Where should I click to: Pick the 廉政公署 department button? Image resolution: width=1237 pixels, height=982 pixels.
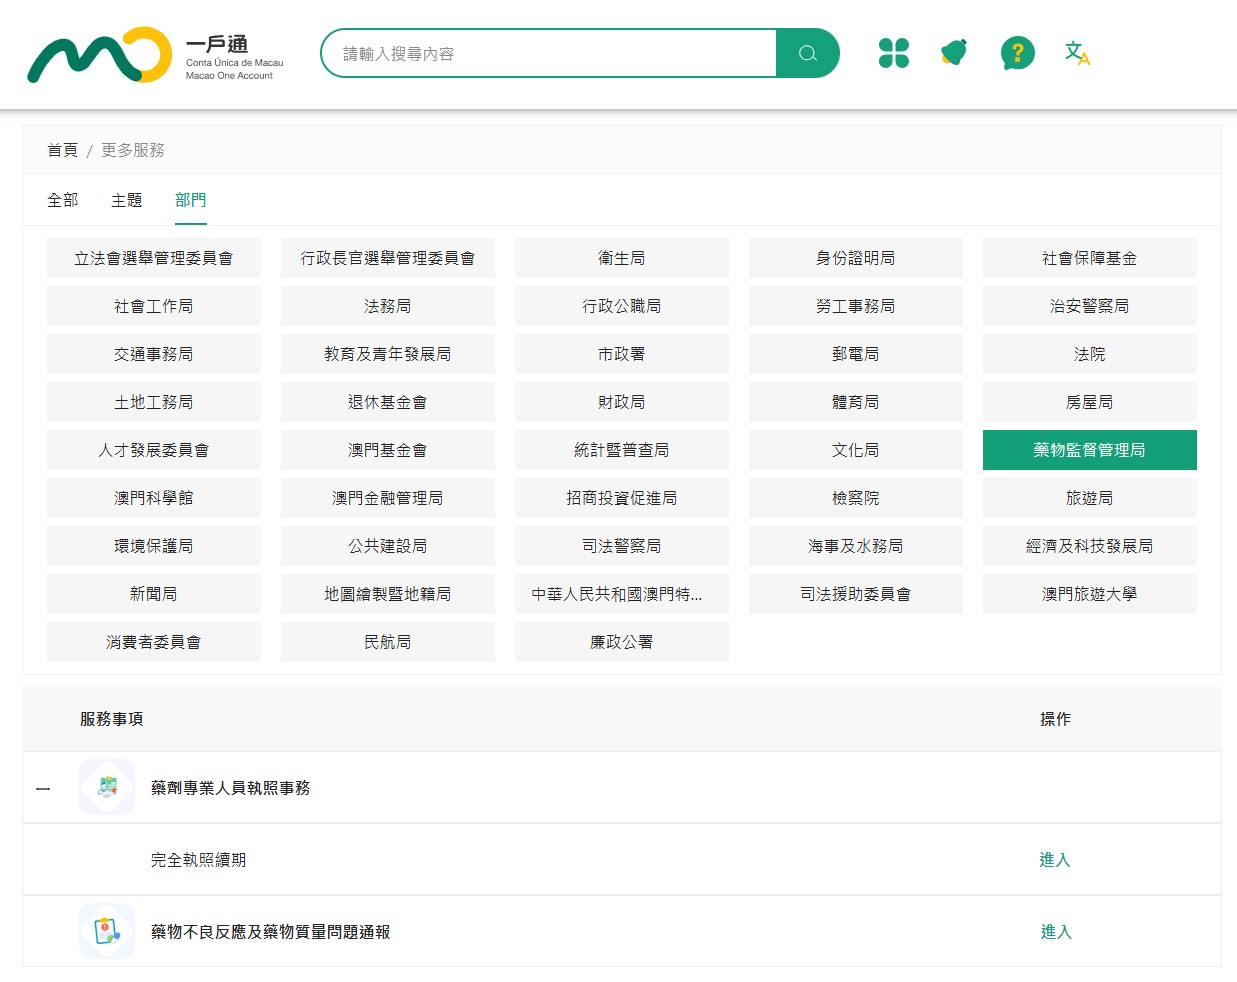tap(621, 642)
